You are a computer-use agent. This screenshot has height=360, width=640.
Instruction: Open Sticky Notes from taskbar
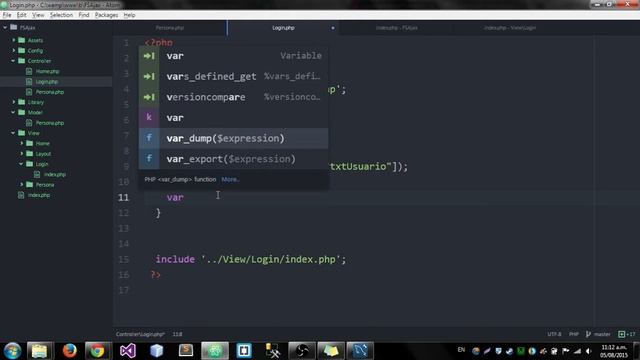pos(331,351)
